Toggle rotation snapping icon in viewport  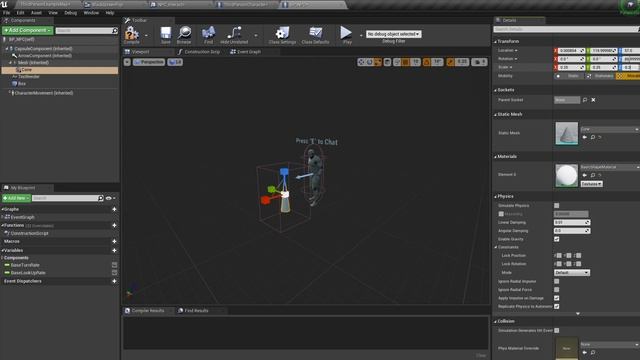pyautogui.click(x=427, y=62)
